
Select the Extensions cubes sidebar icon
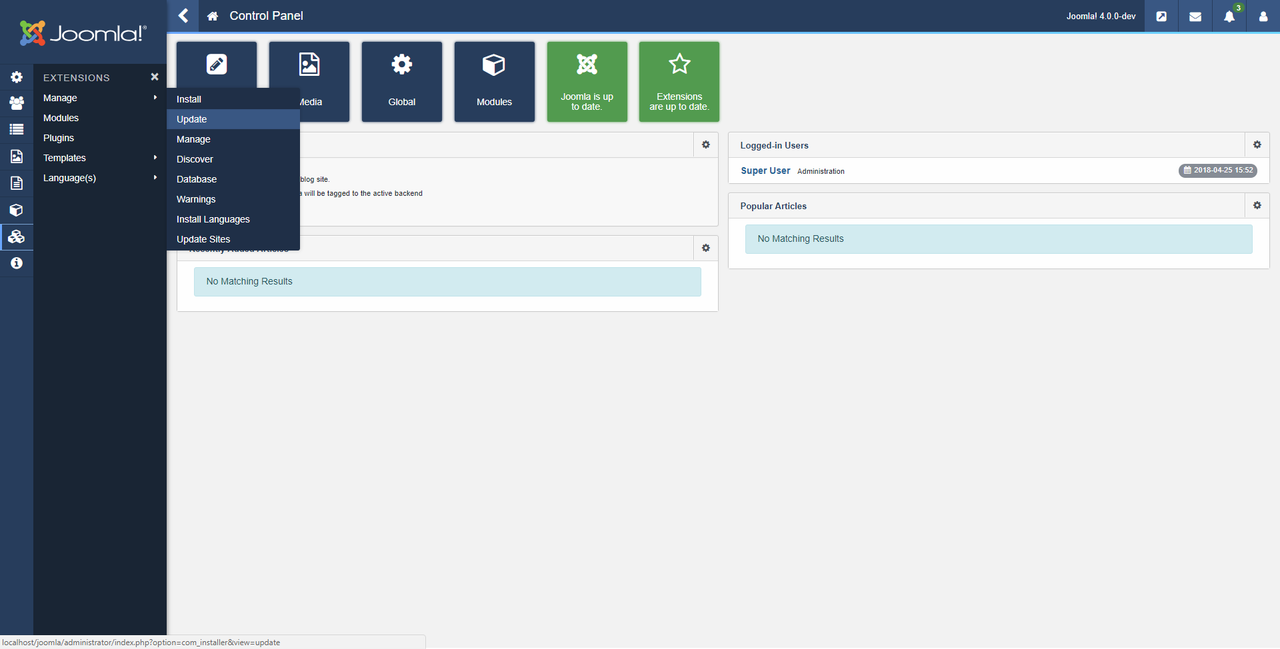pyautogui.click(x=16, y=237)
